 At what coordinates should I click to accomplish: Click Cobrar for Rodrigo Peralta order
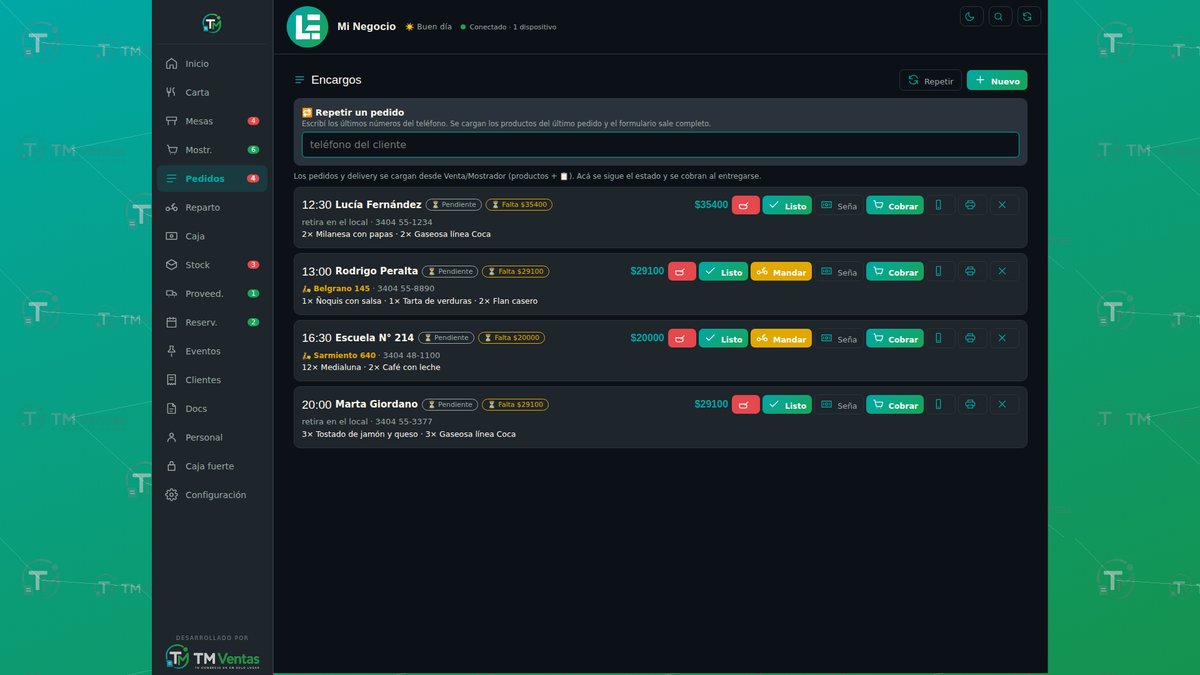tap(895, 271)
